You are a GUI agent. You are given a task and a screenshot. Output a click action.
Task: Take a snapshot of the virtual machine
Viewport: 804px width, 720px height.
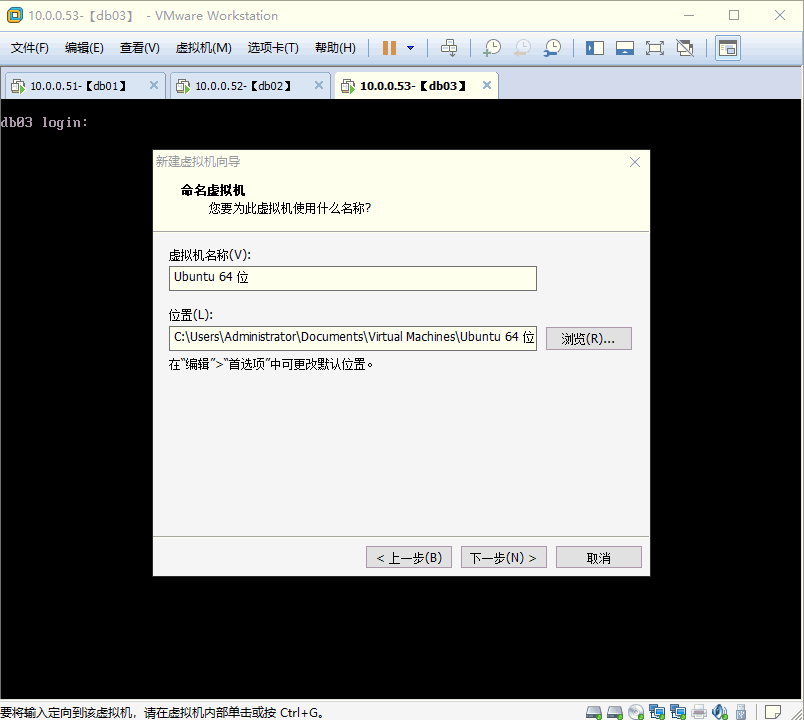tap(490, 47)
